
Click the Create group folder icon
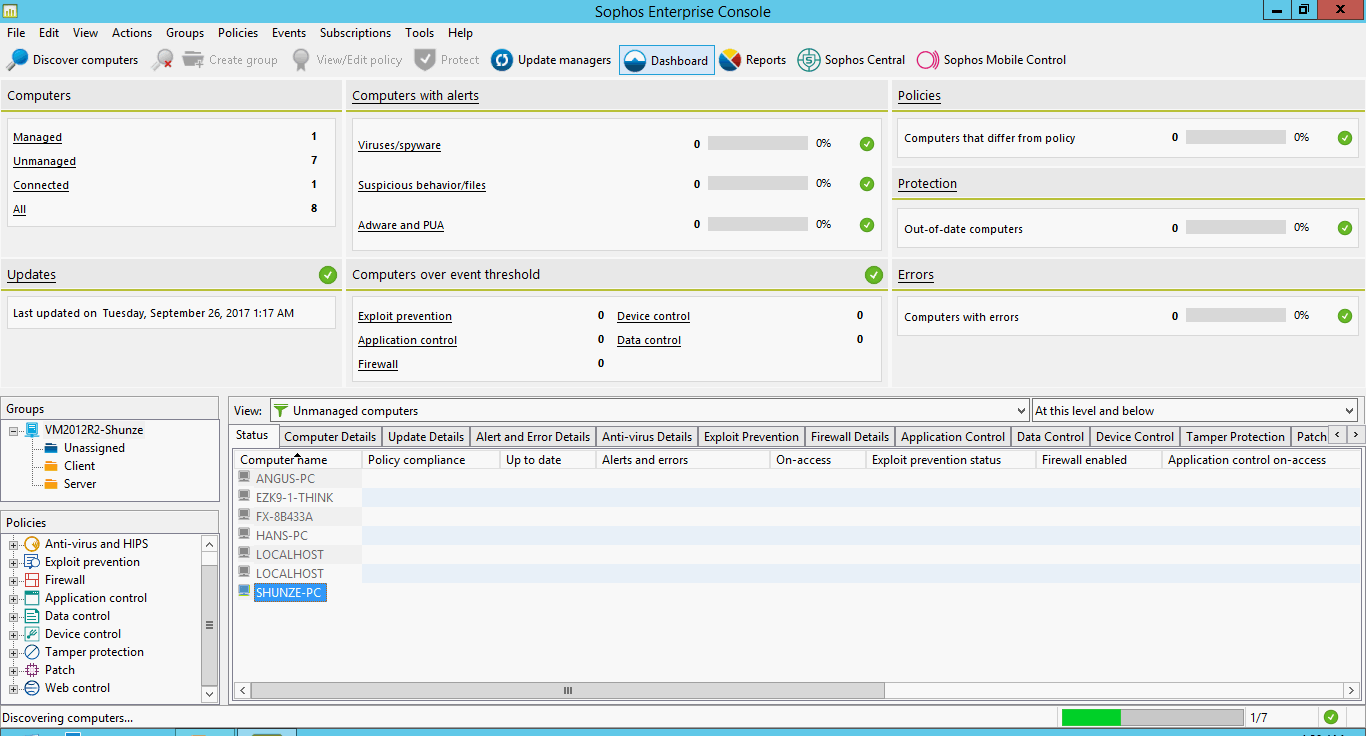pyautogui.click(x=193, y=60)
